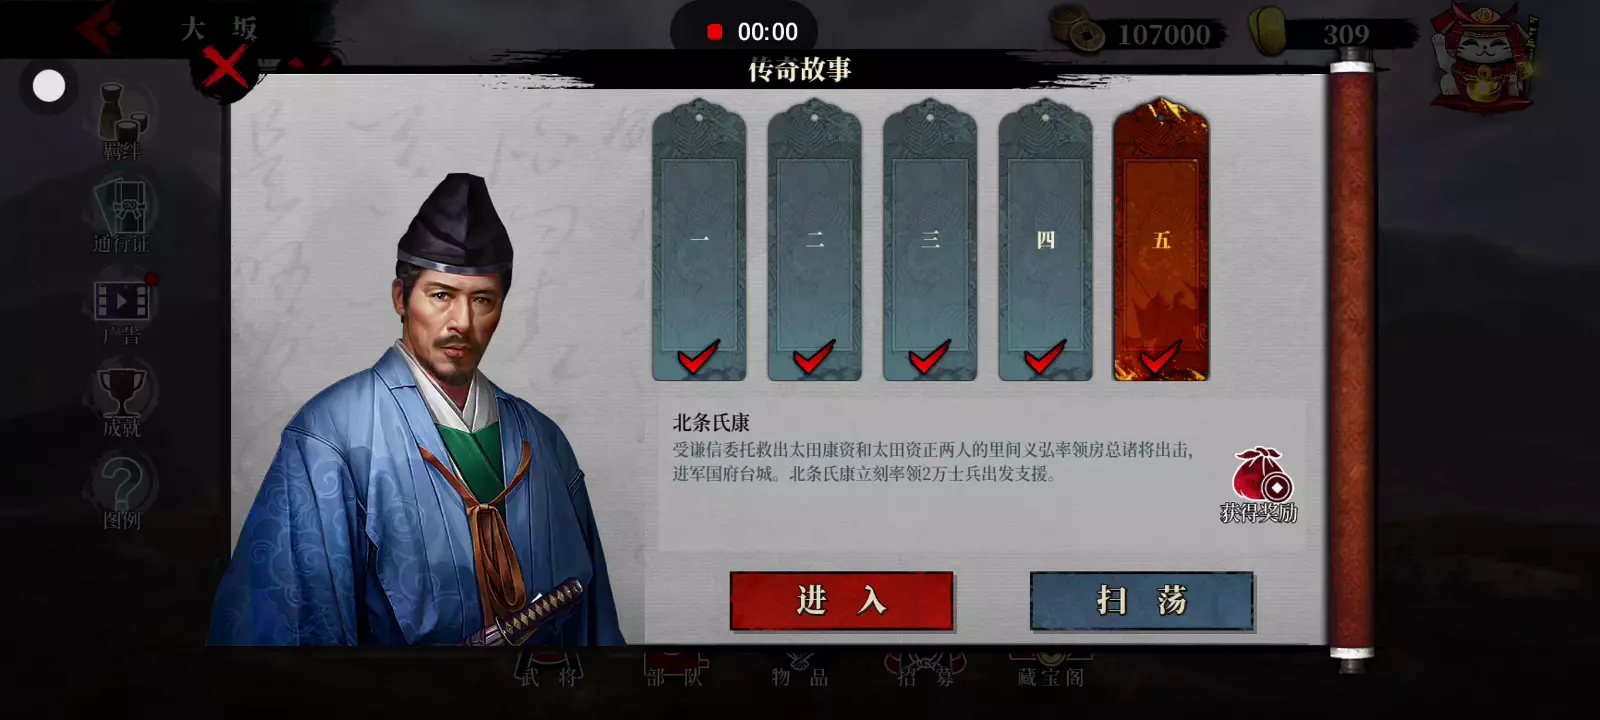The image size is (1600, 720).
Task: Close the legend story panel with red X
Action: pyautogui.click(x=225, y=68)
